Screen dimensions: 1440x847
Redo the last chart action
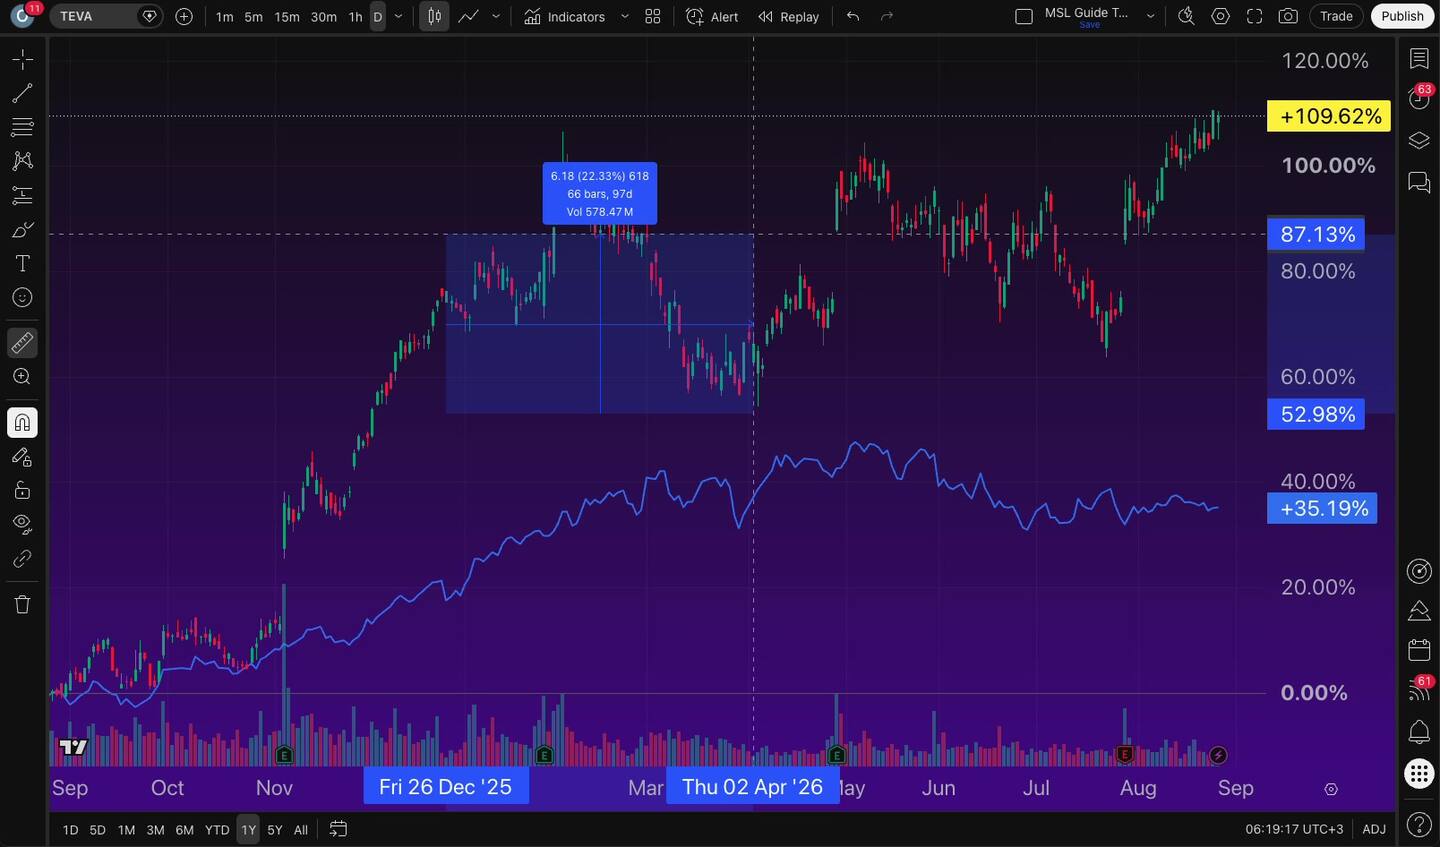pyautogui.click(x=887, y=17)
